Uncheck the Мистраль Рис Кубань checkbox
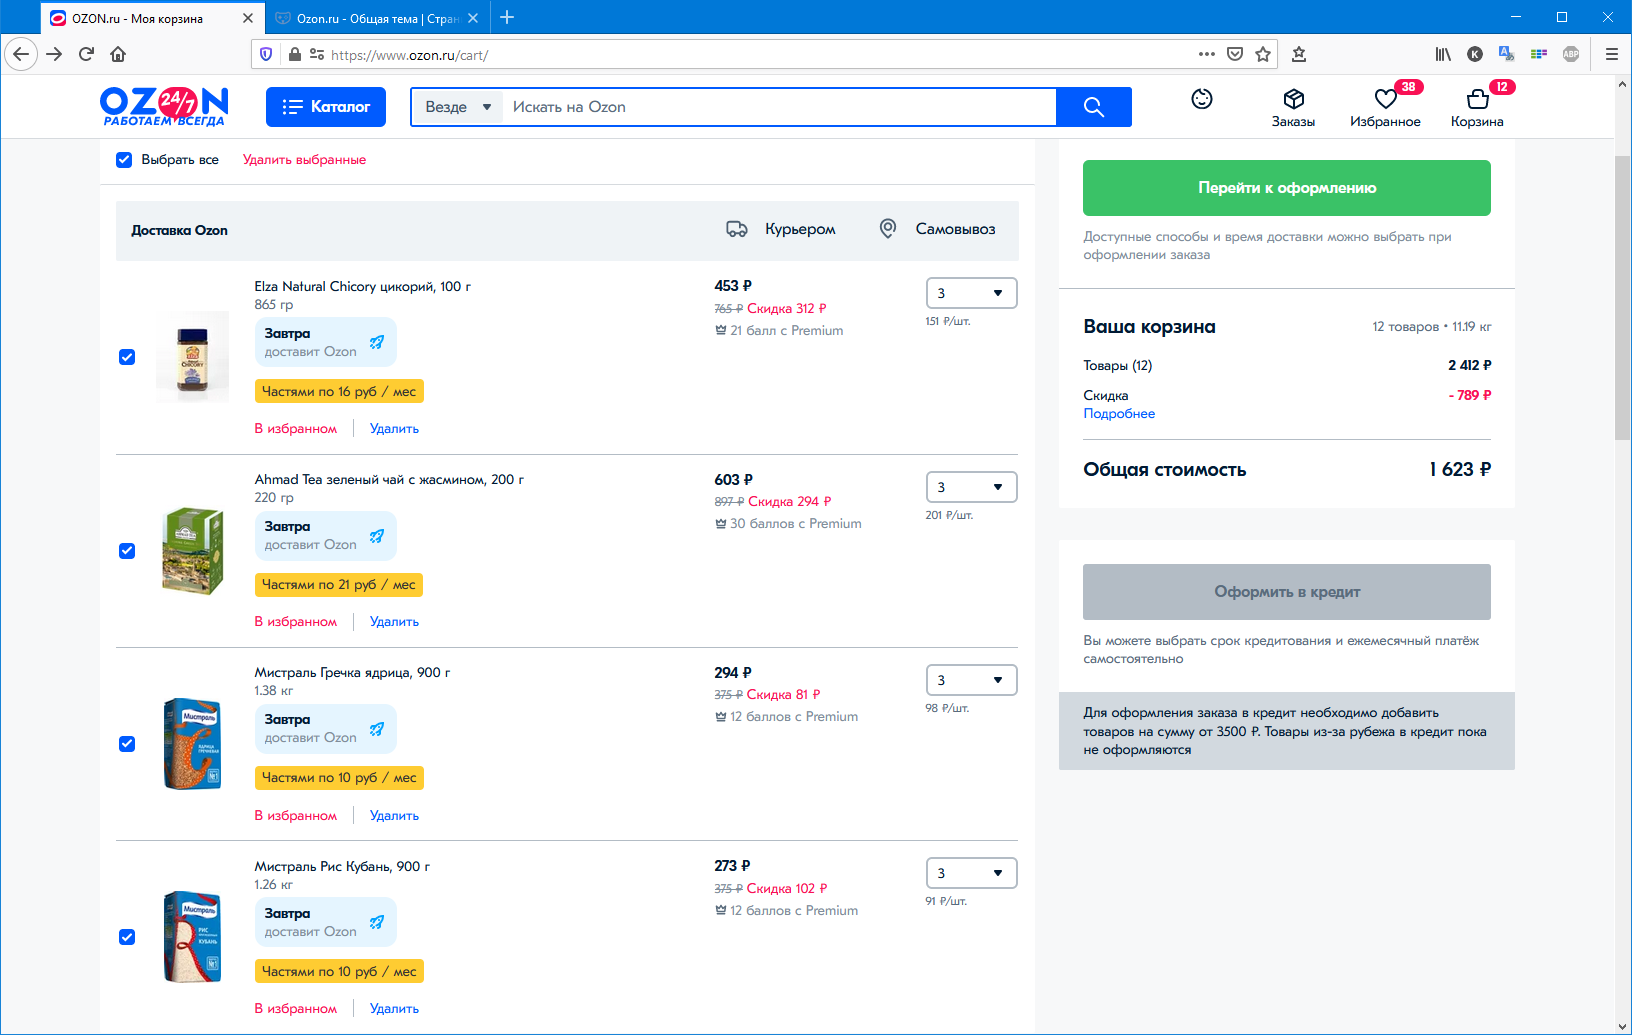Viewport: 1632px width, 1035px height. tap(127, 937)
